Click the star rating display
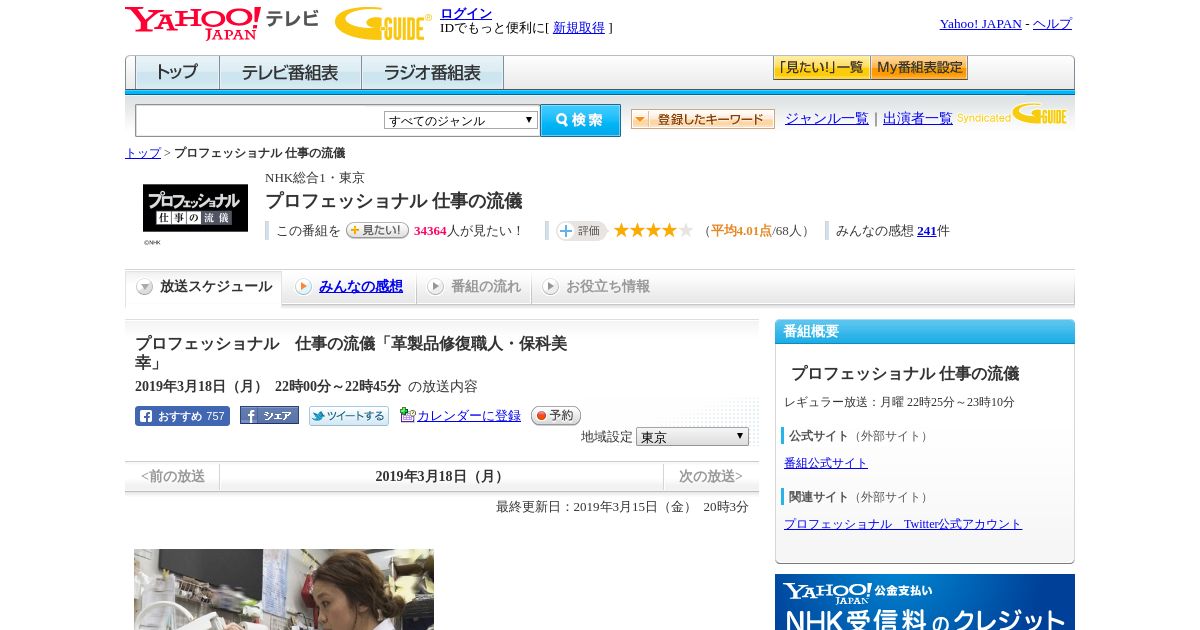 point(653,230)
